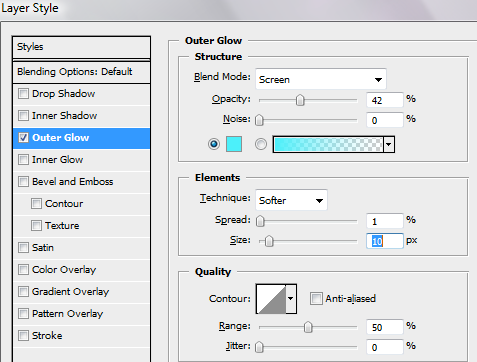Select the Bevel and Emboss label

click(x=73, y=182)
